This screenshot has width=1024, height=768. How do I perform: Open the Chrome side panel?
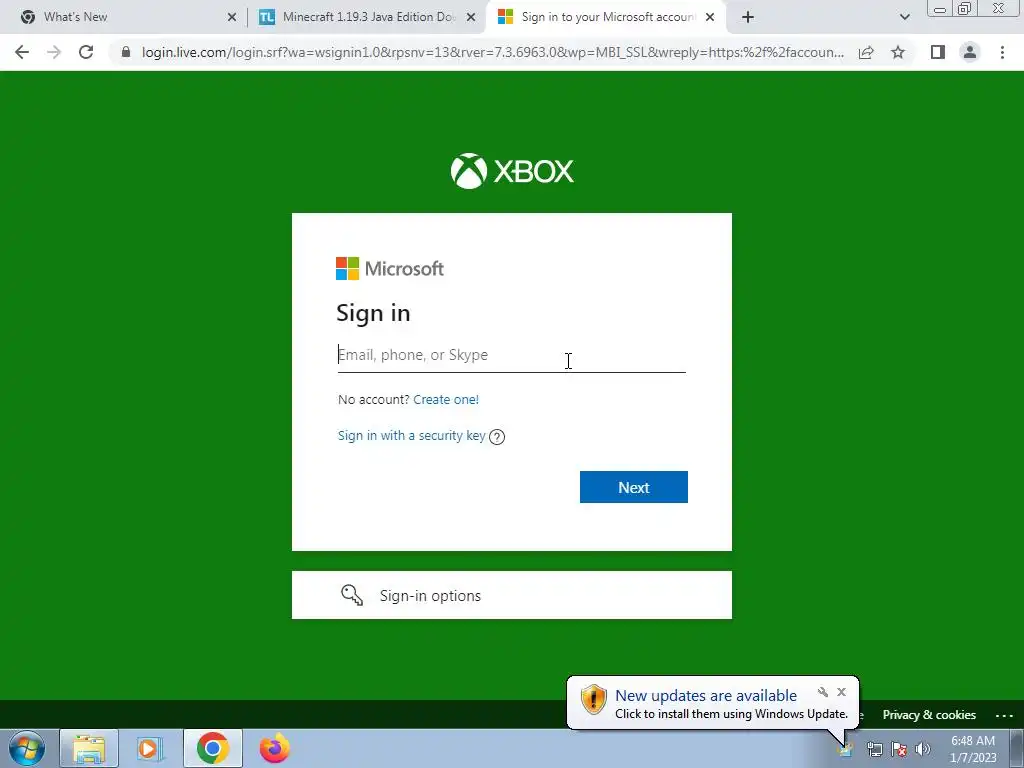pos(938,52)
